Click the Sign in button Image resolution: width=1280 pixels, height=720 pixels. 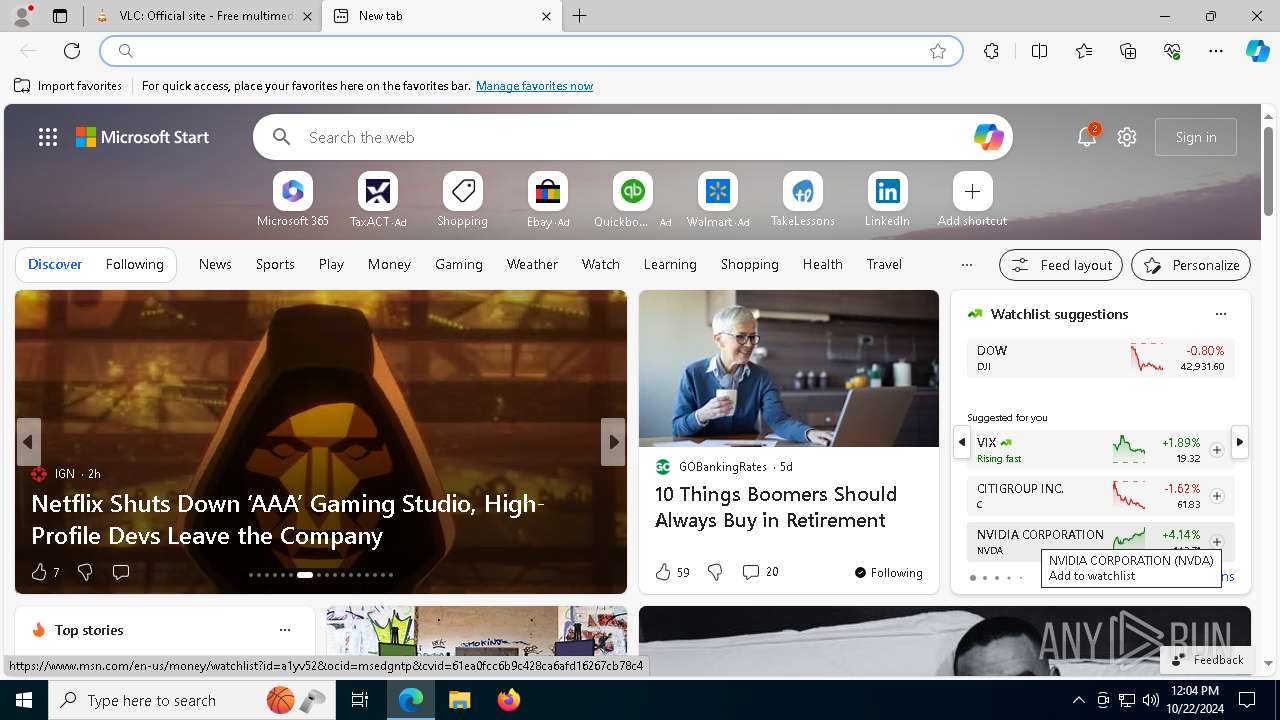coord(1196,137)
